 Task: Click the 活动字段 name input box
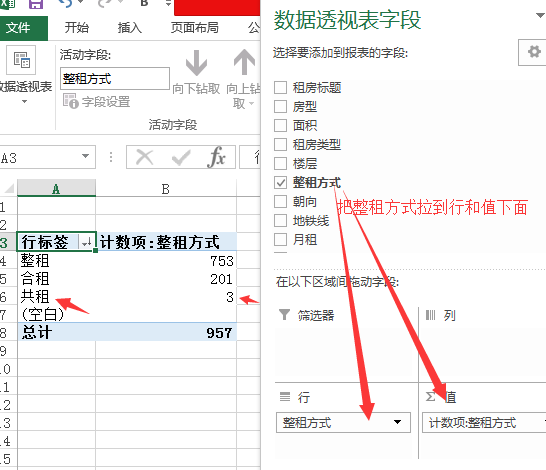click(x=115, y=79)
